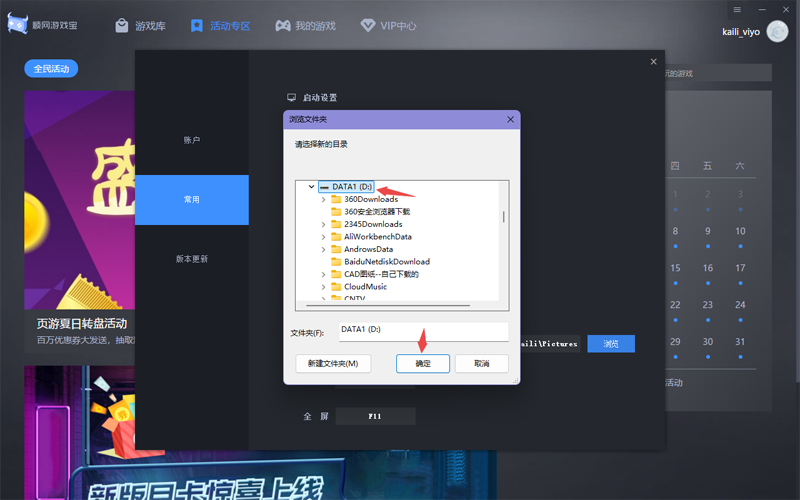Click the 新建文件夹(M) button
800x500 pixels.
(x=333, y=364)
